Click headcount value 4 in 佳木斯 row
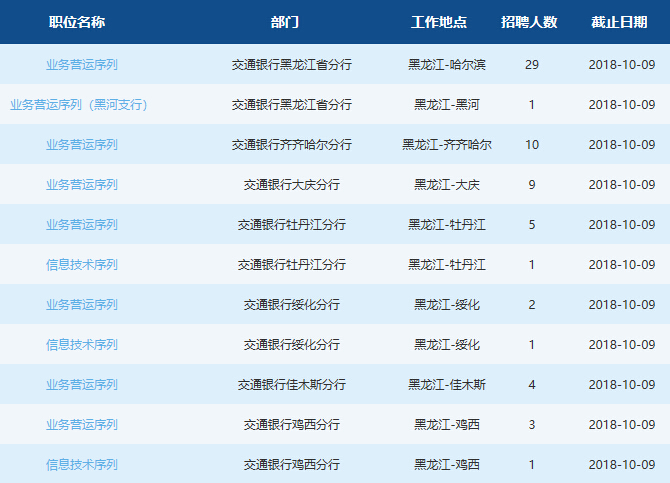 pos(532,385)
